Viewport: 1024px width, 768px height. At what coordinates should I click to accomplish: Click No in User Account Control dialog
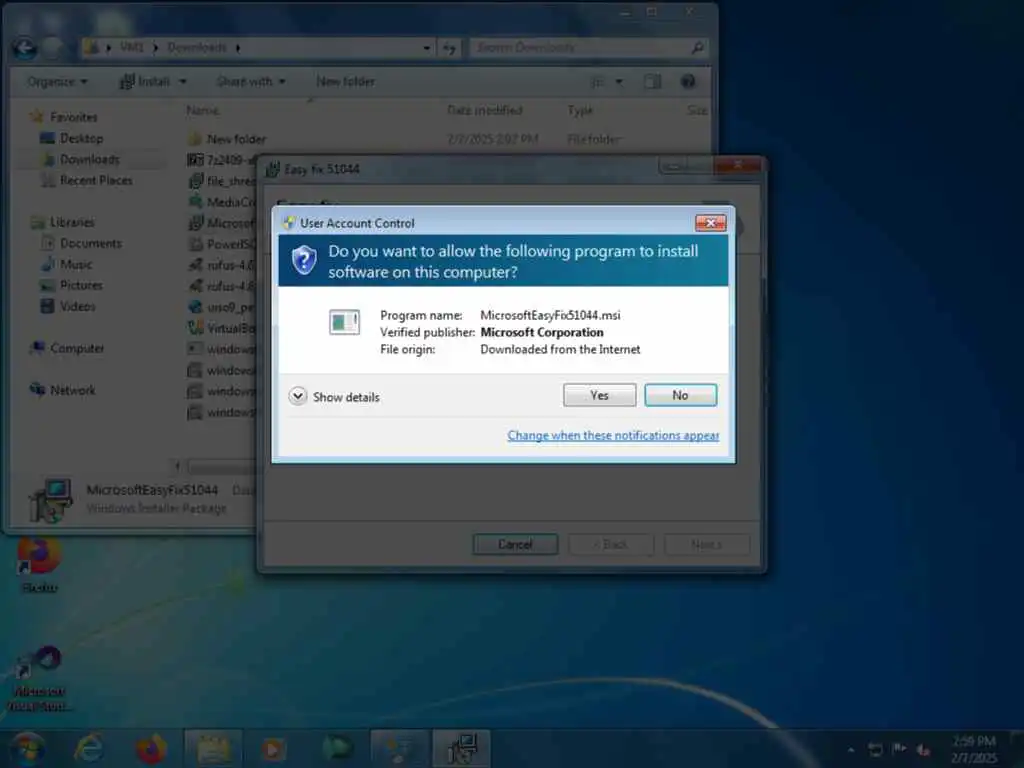(x=680, y=395)
